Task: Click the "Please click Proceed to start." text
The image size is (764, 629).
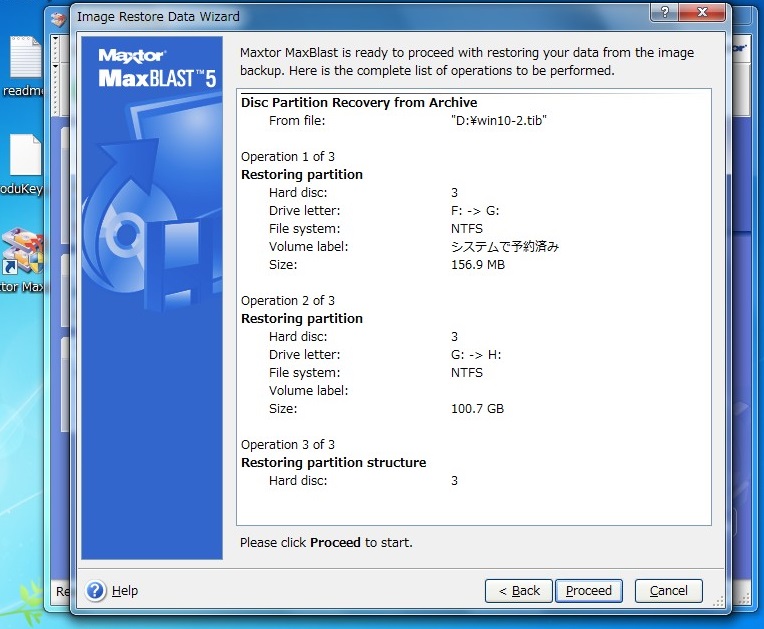Action: point(326,542)
